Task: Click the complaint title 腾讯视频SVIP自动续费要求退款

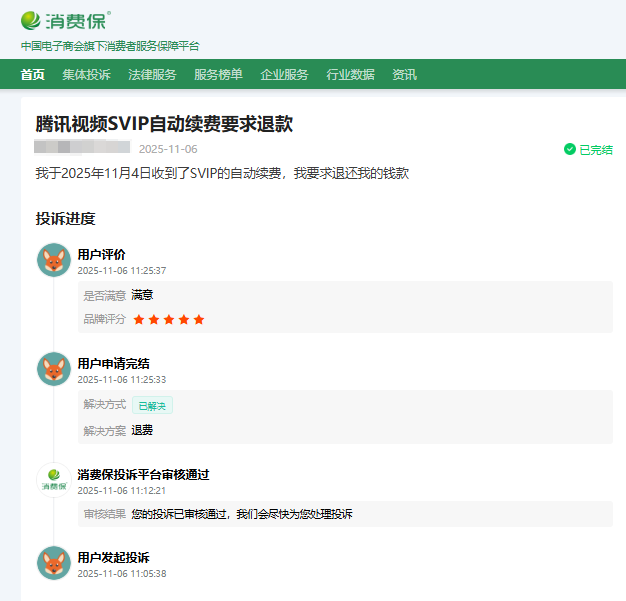Action: (164, 124)
